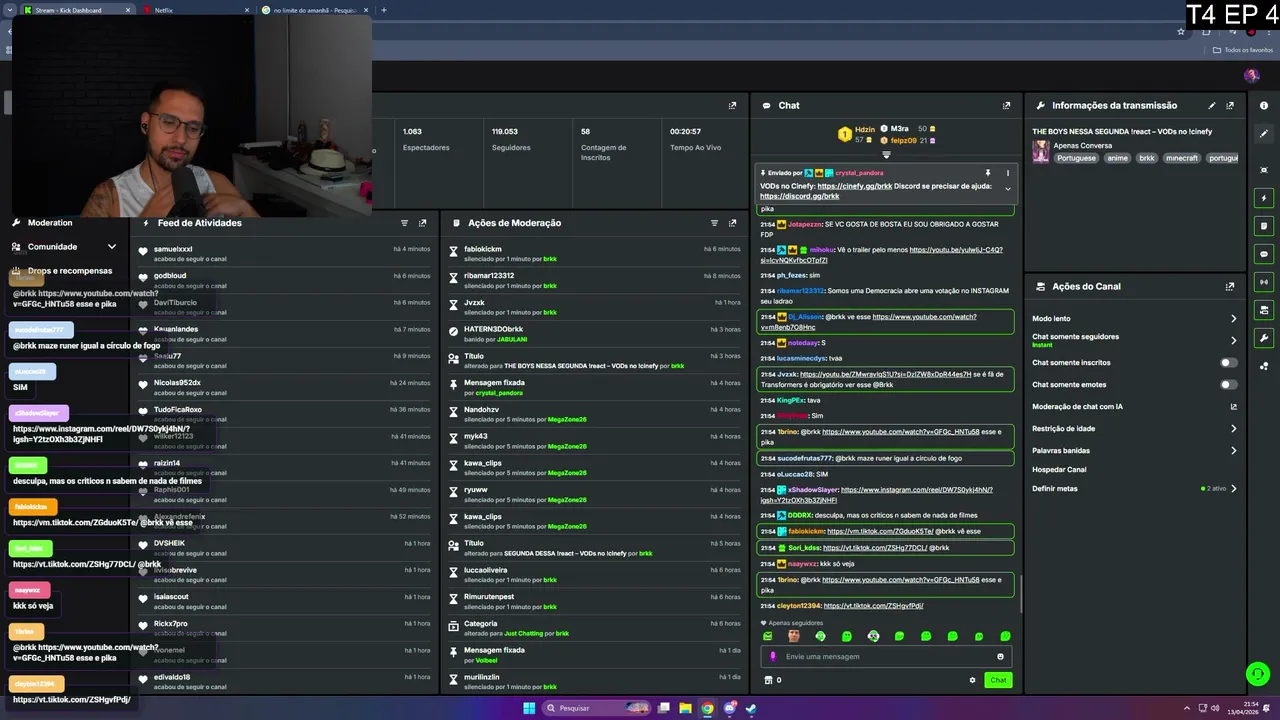Open filter for Ações de Moderação
The width and height of the screenshot is (1280, 720).
click(714, 223)
